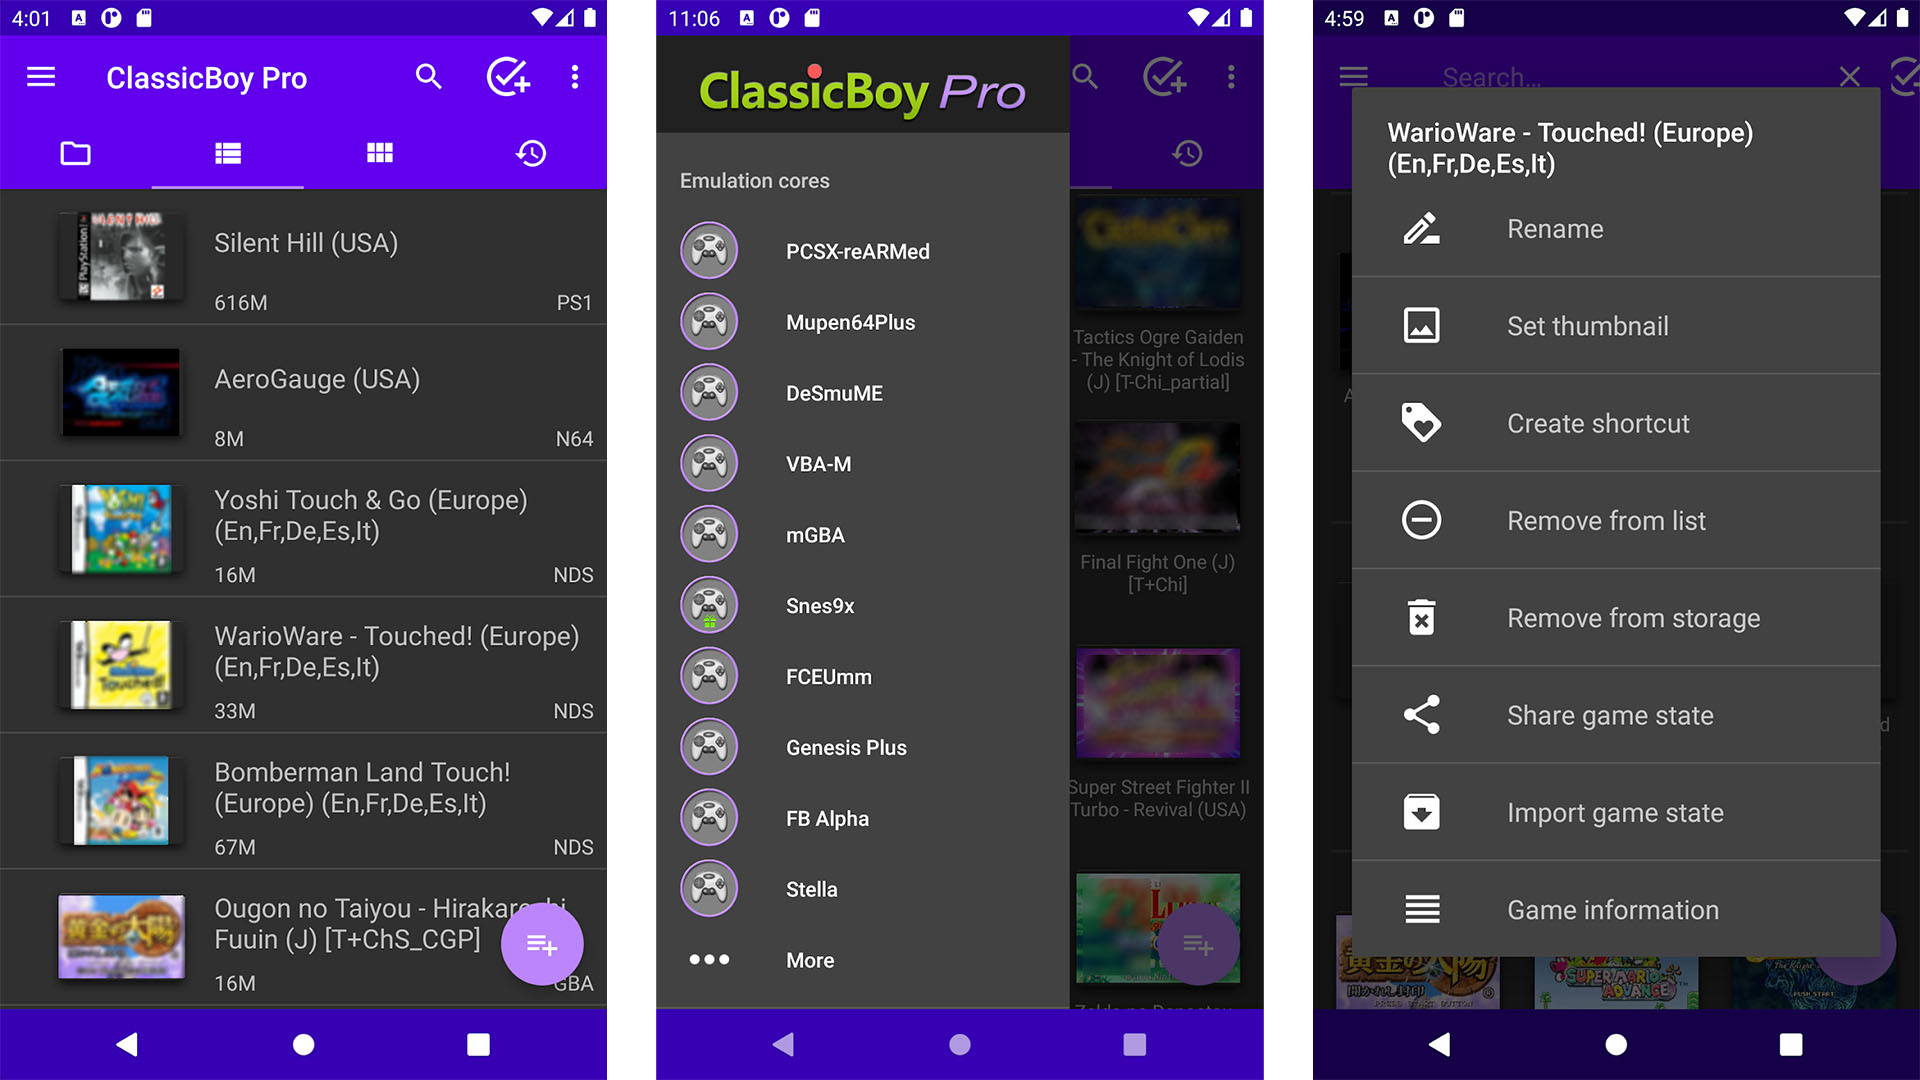Expand three-dot overflow menu options
The image size is (1920, 1080).
[575, 78]
